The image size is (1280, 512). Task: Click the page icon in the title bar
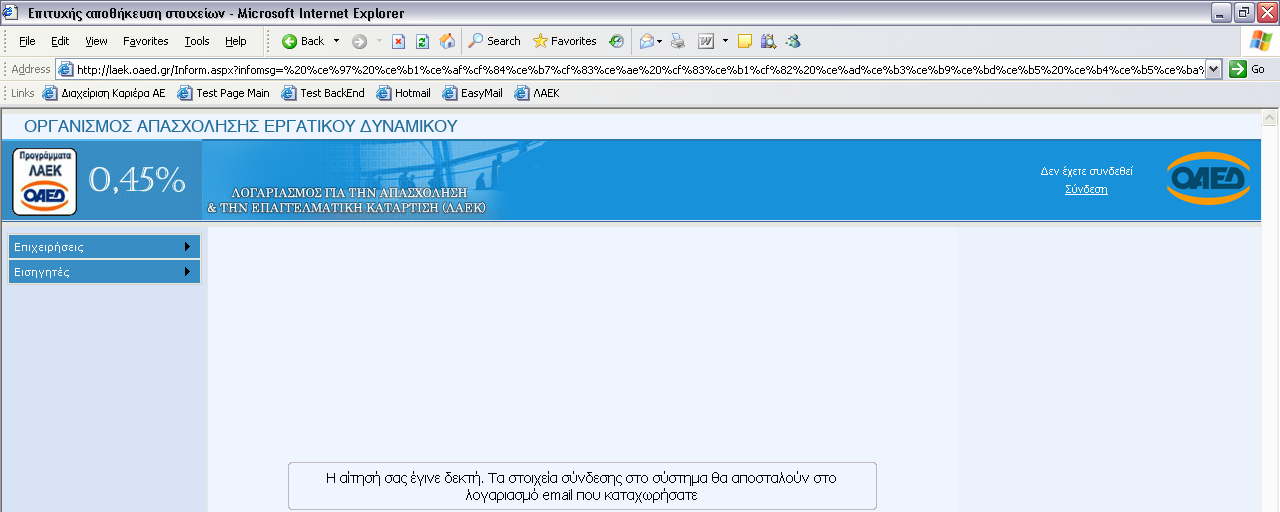tap(10, 13)
